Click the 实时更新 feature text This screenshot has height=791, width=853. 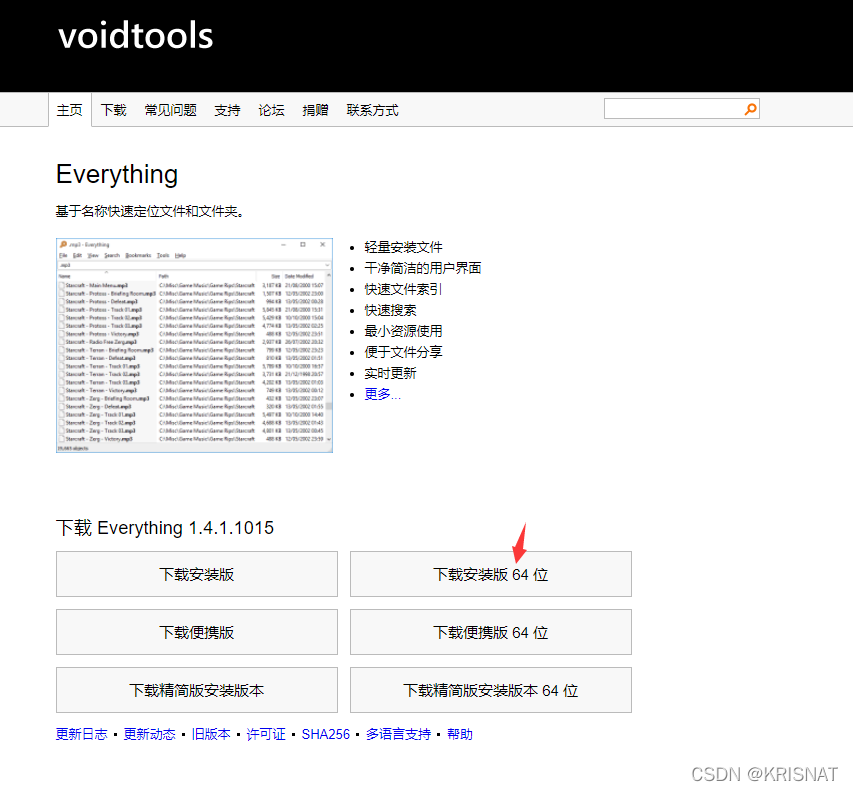pos(390,373)
